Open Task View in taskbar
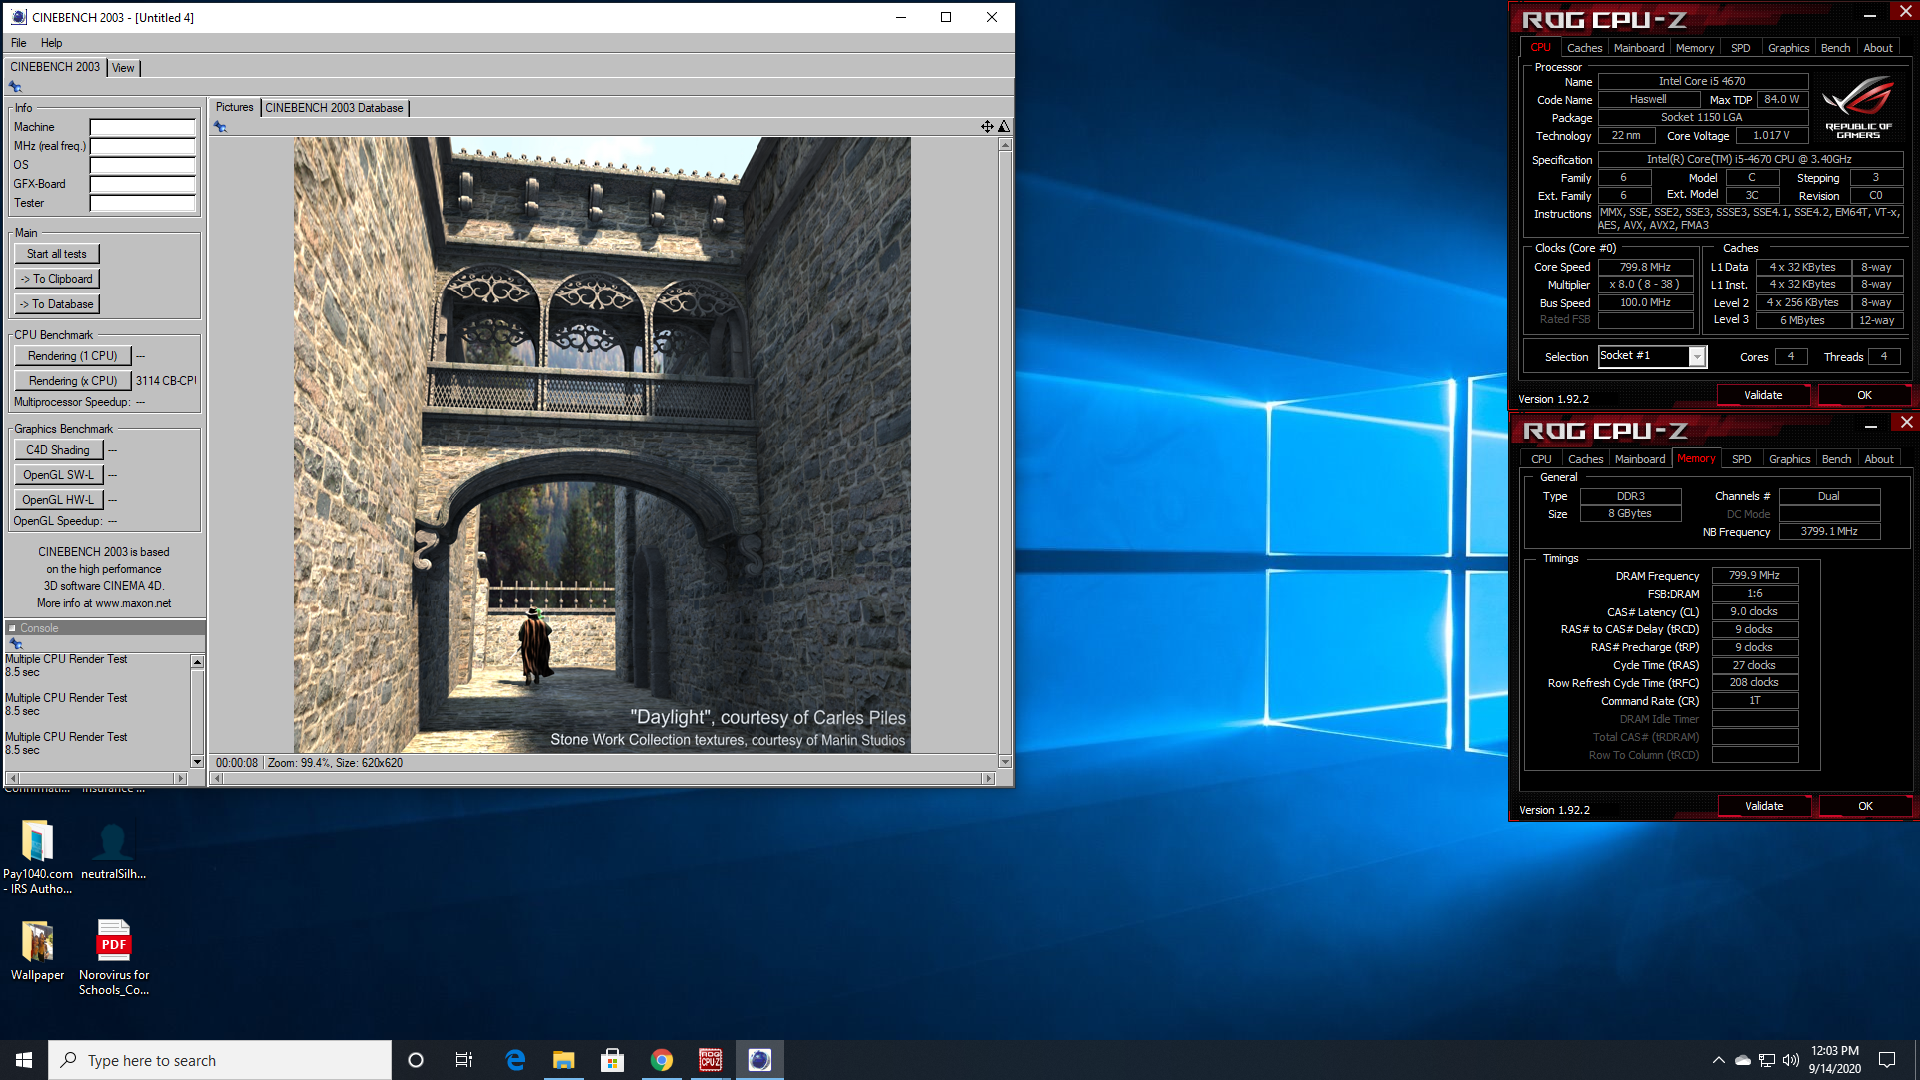Screen dimensions: 1920x1080 (464, 1060)
